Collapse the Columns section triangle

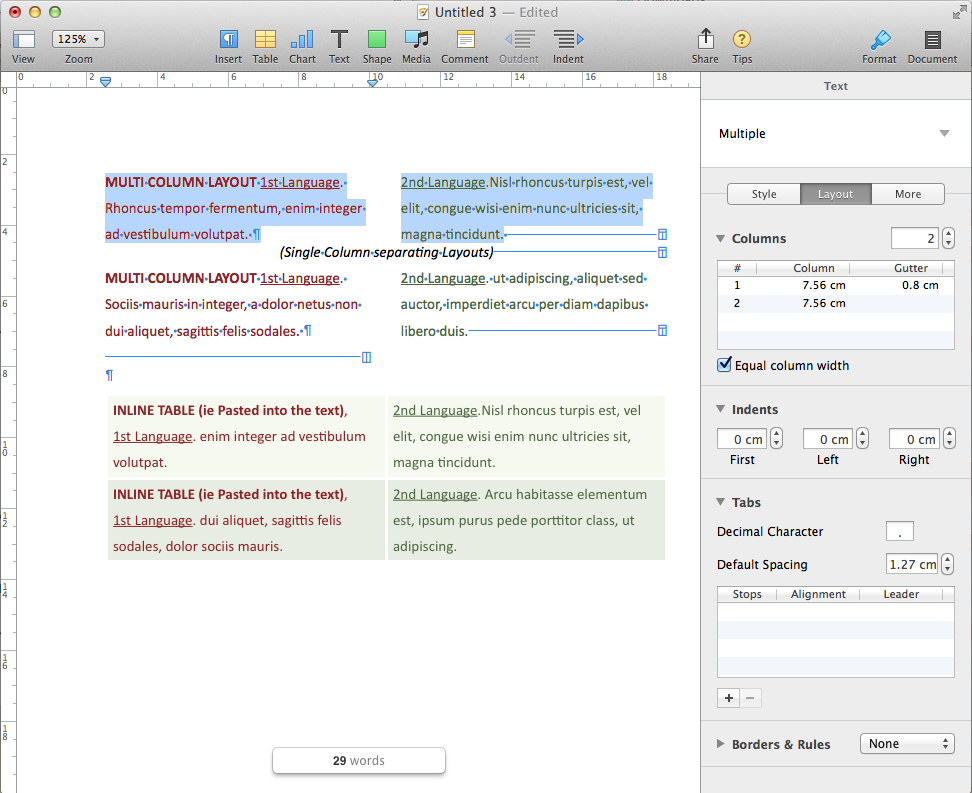(722, 239)
